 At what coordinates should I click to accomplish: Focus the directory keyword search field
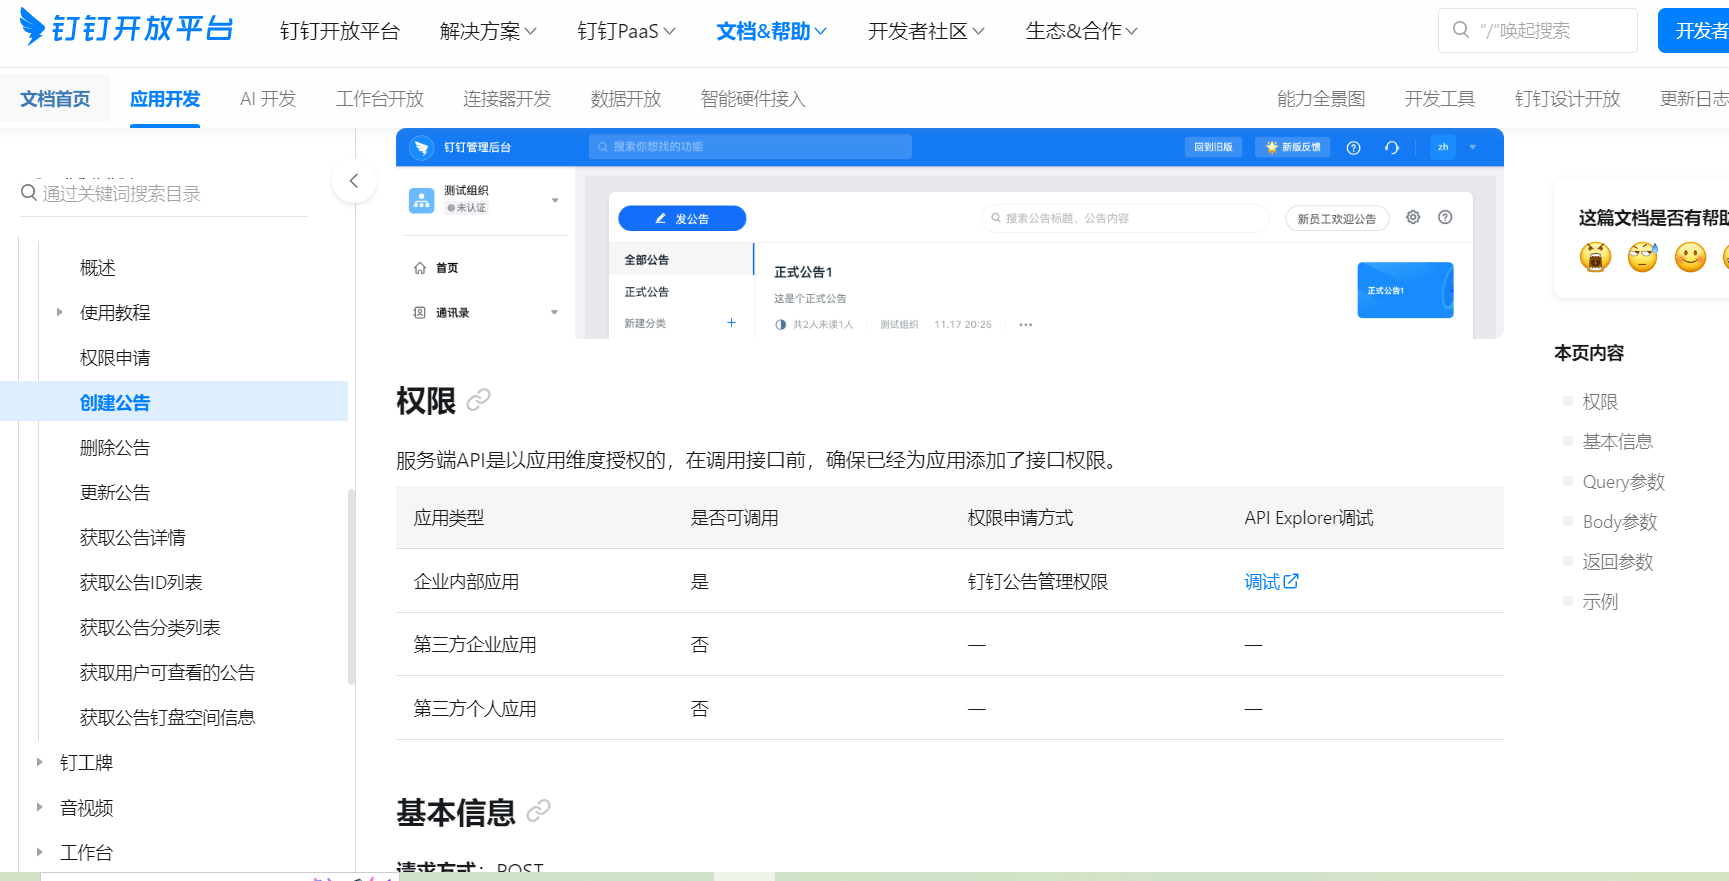coord(164,193)
